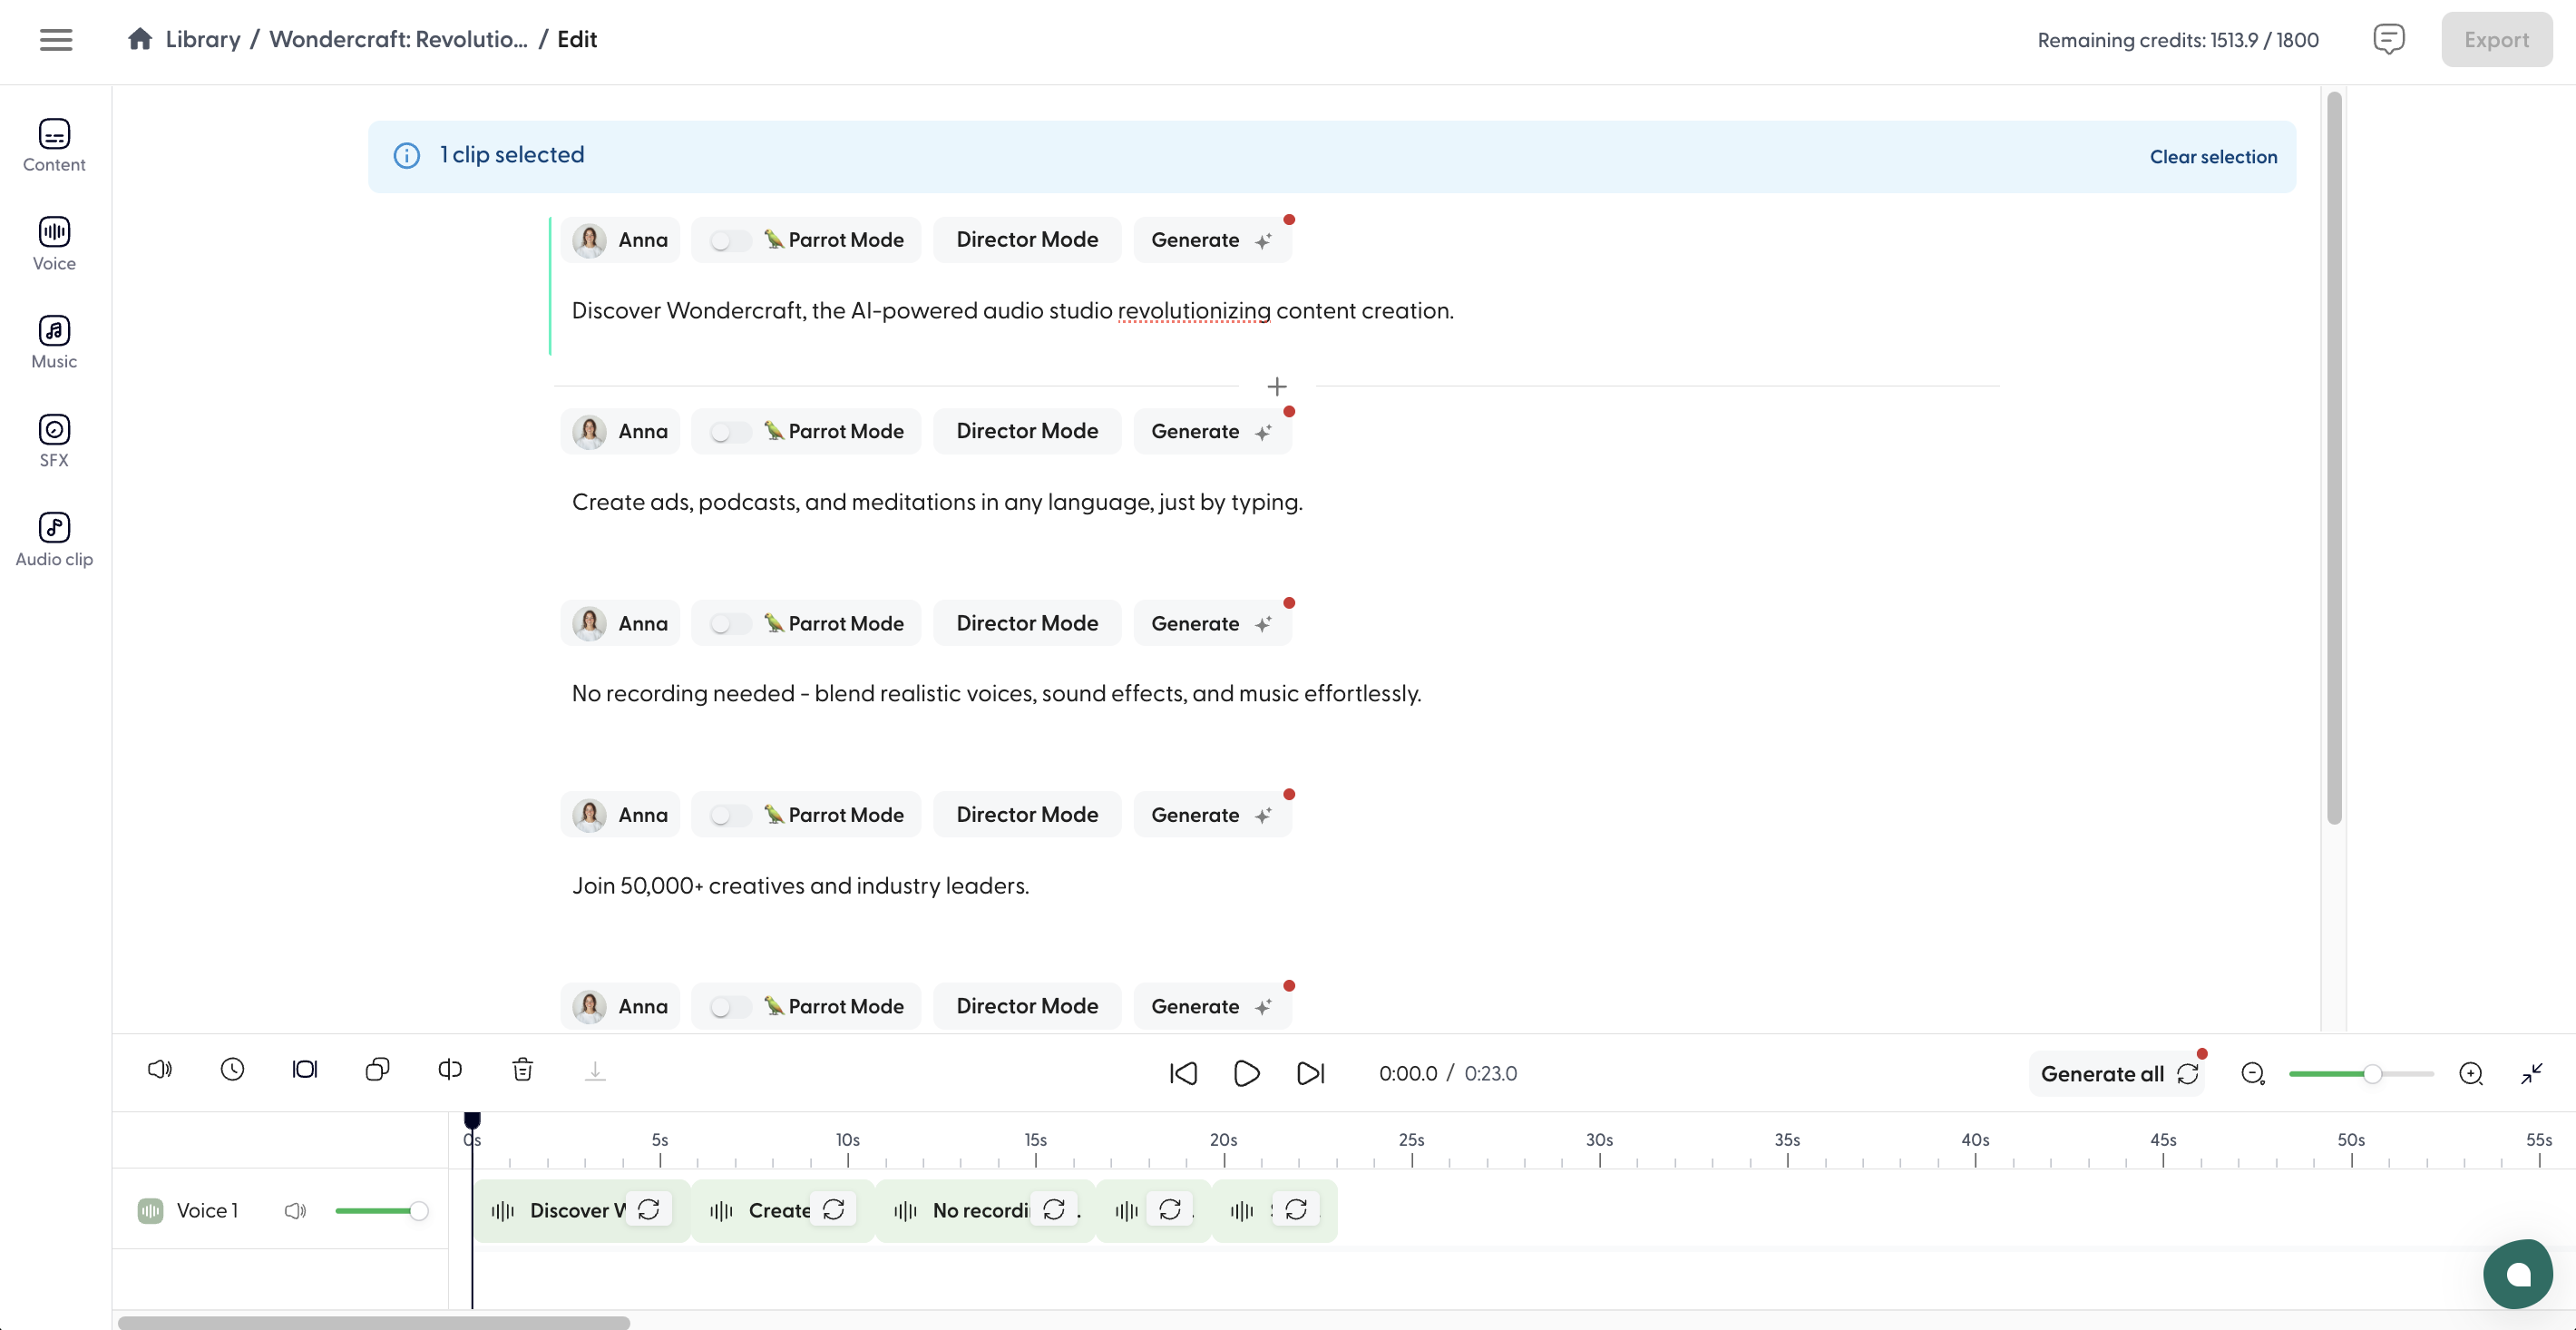Open Music panel in sidebar

(x=54, y=343)
